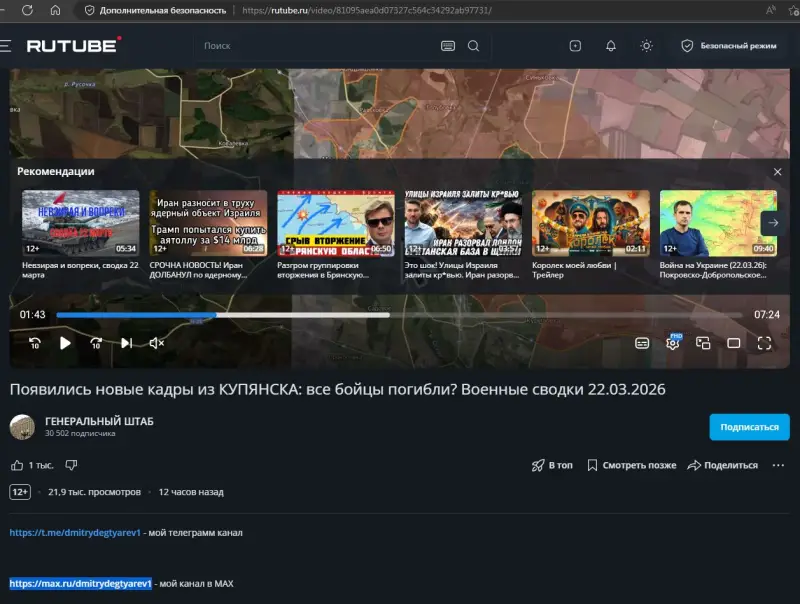Toggle the light/dark theme sun icon
800x604 pixels.
pyautogui.click(x=646, y=46)
